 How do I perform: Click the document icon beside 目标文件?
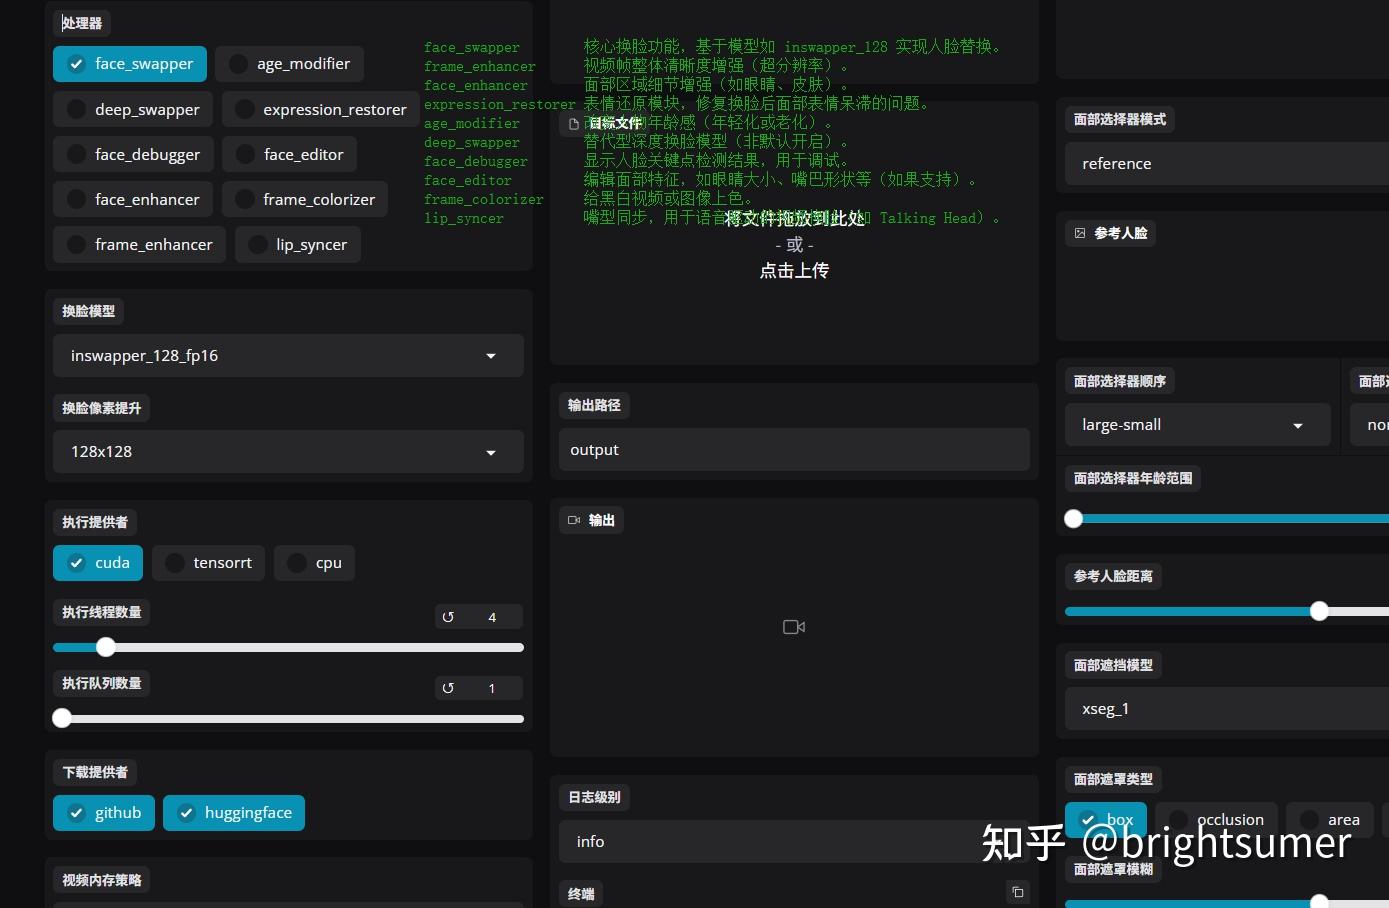571,123
